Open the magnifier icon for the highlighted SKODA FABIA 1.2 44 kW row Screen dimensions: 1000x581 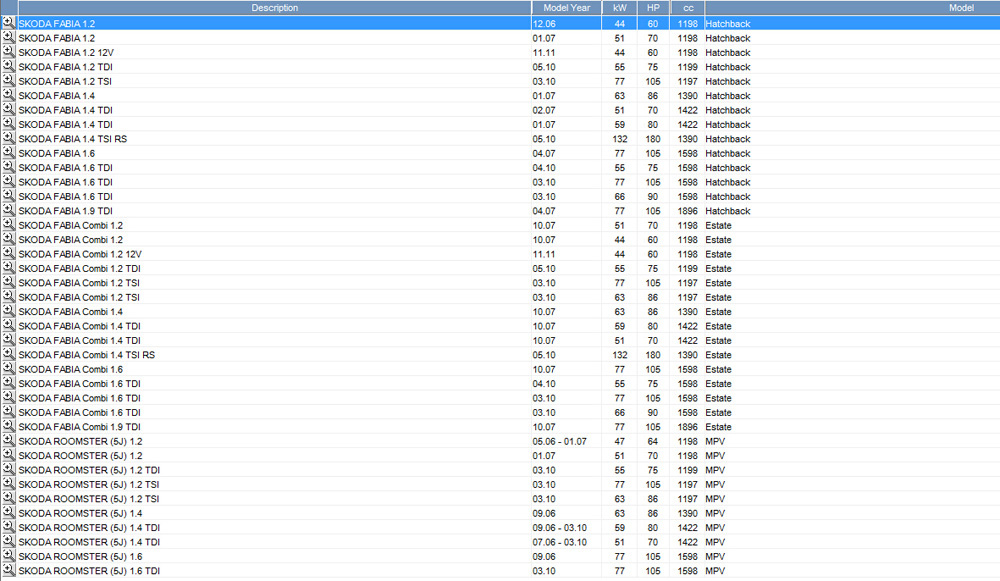pos(8,22)
